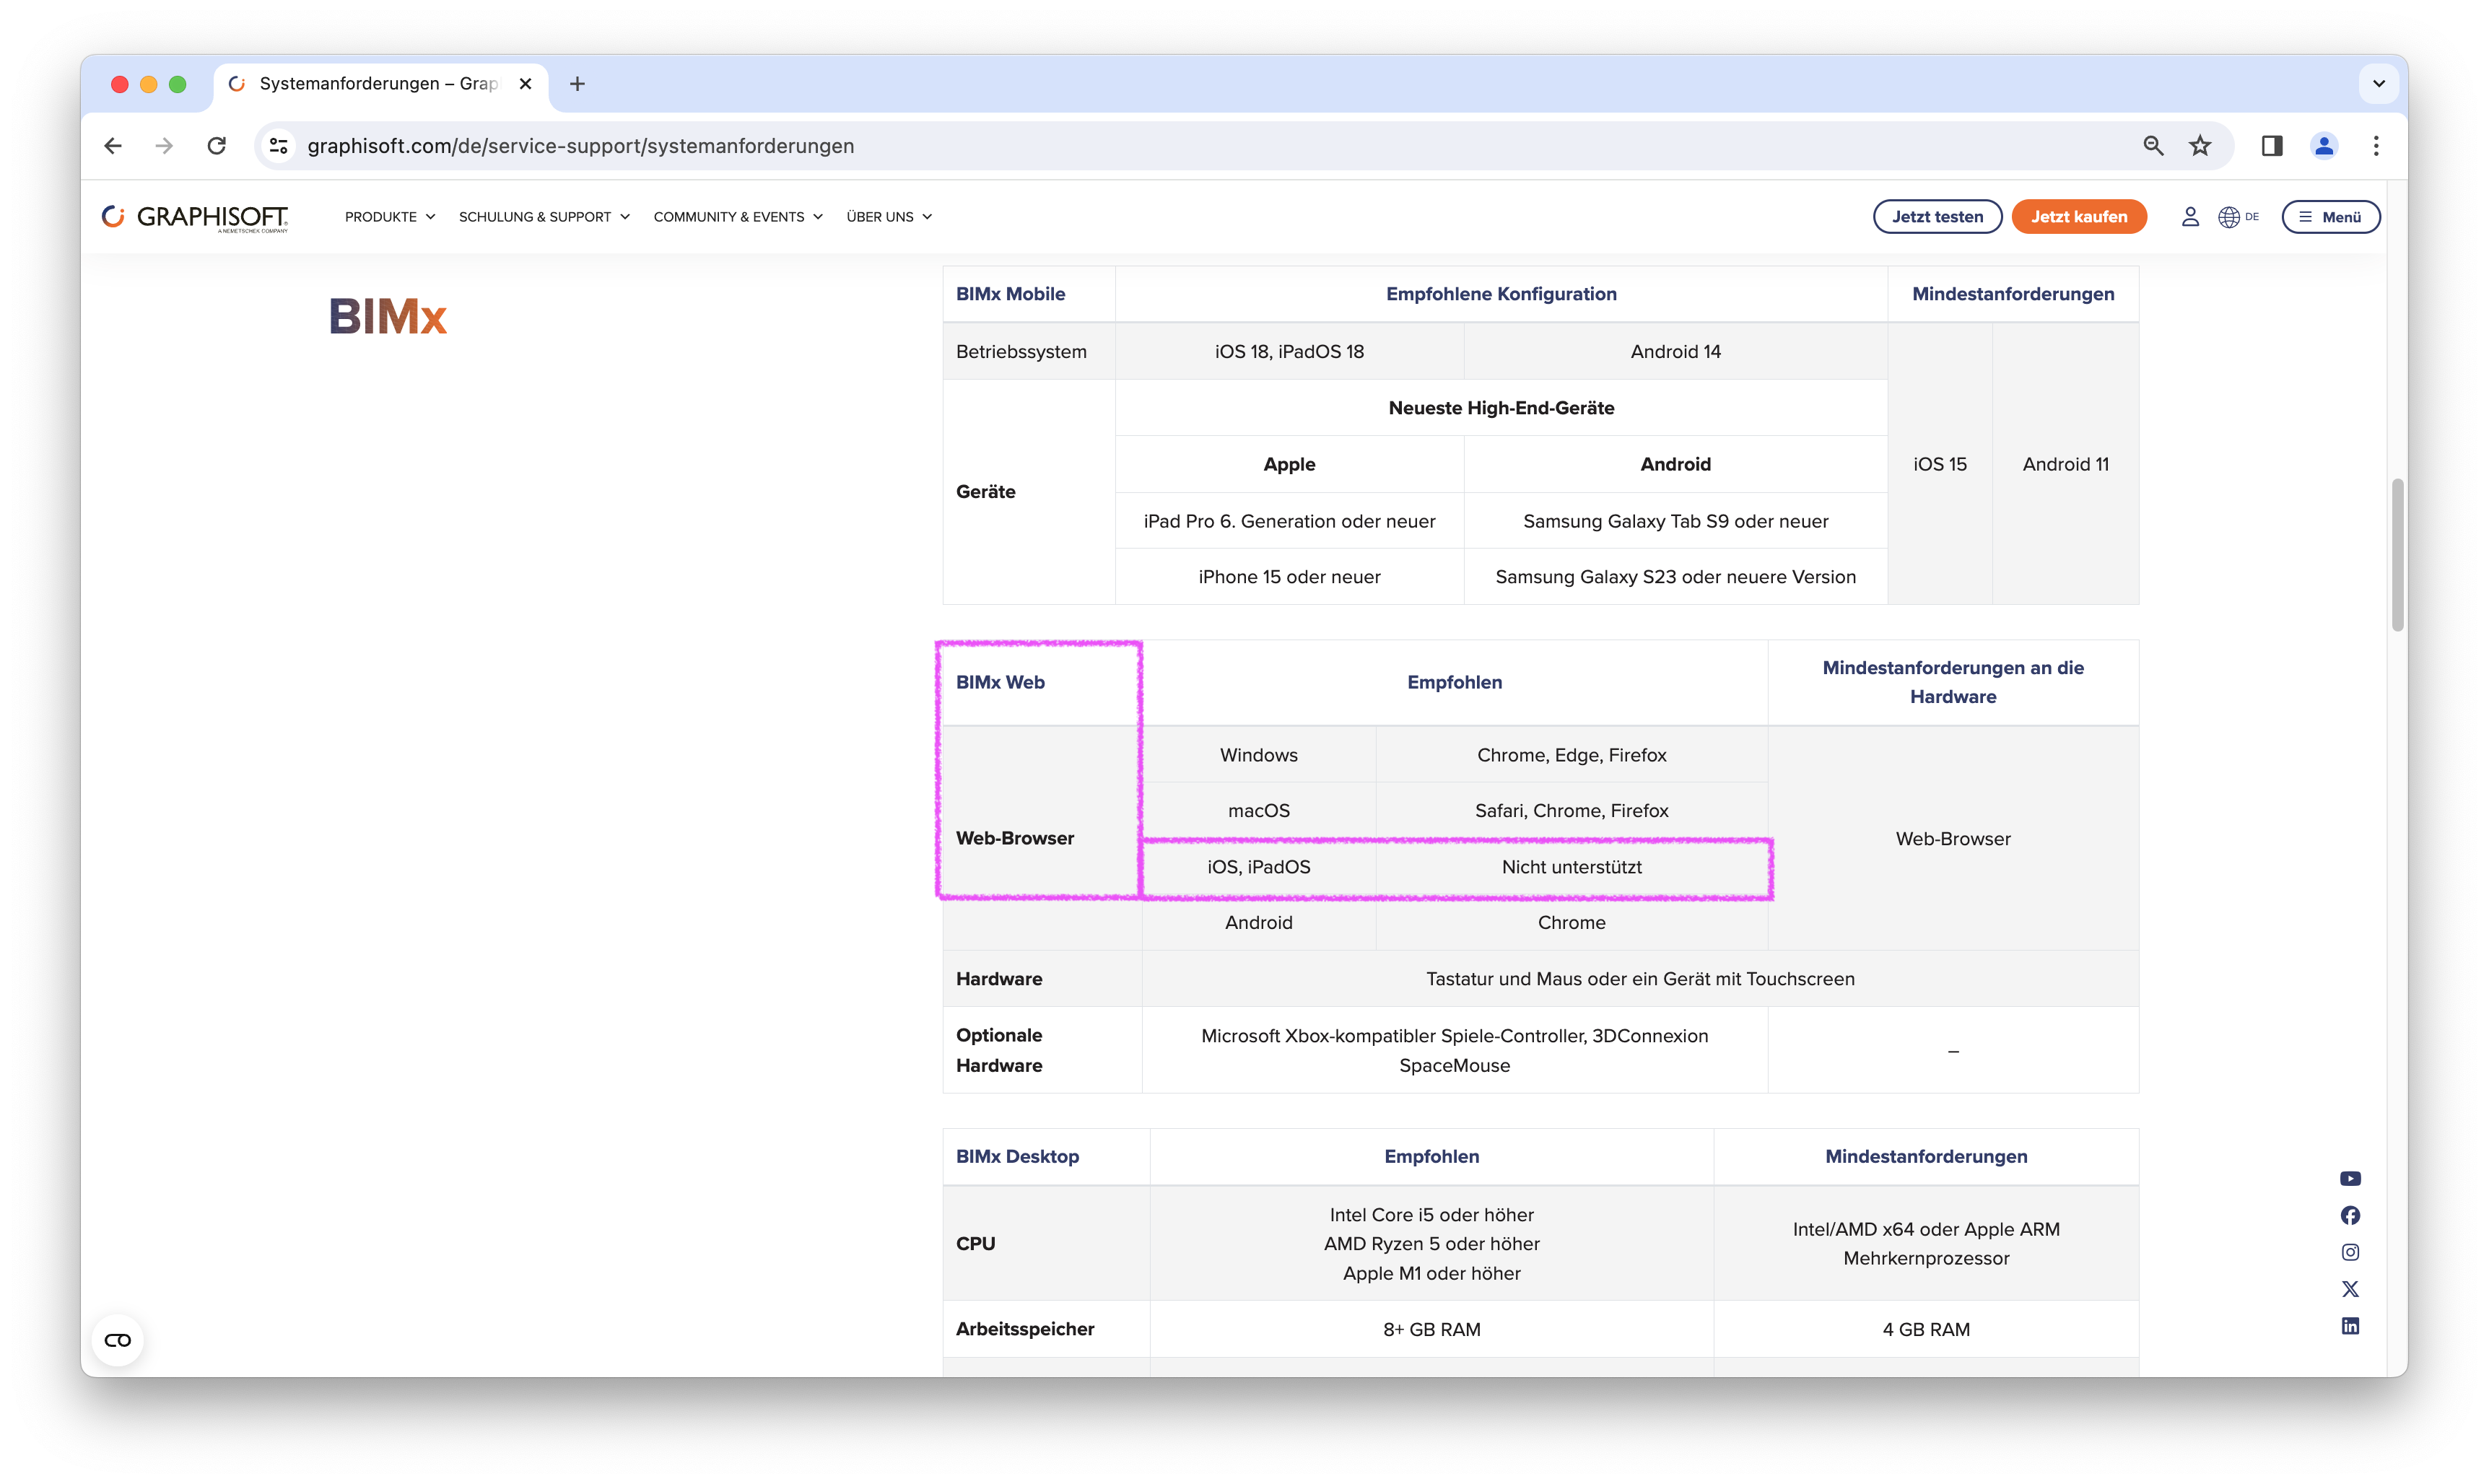Open the browser zoom magnifier icon
2489x1484 pixels.
[2153, 146]
